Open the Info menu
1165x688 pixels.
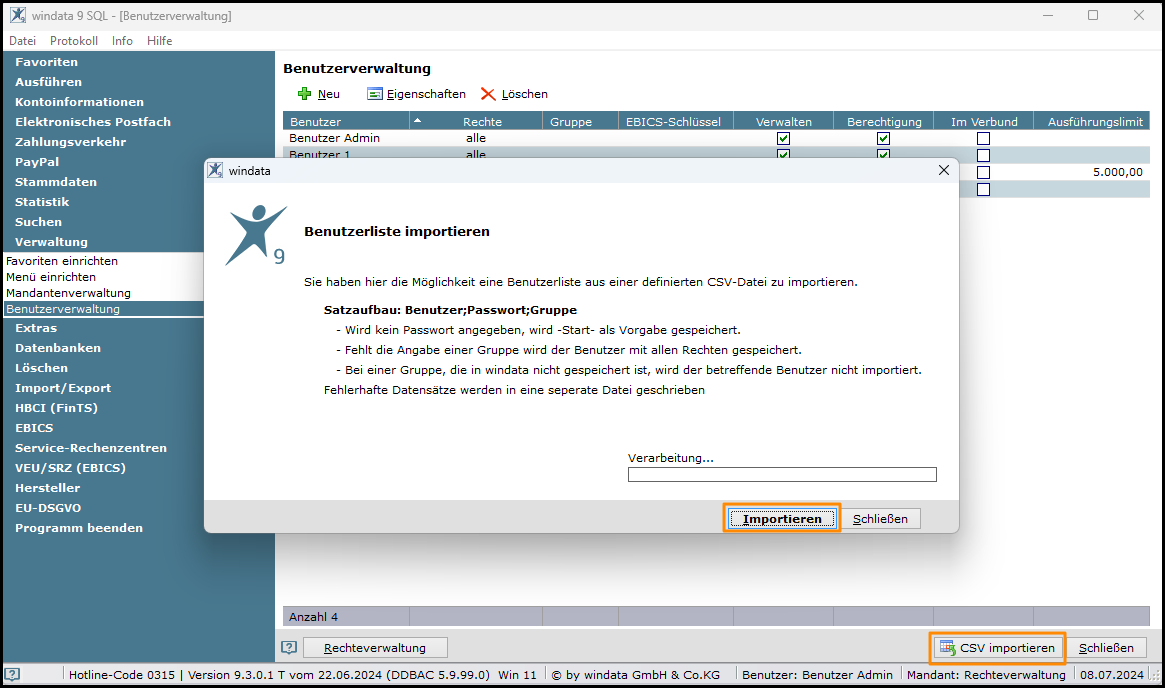click(123, 41)
